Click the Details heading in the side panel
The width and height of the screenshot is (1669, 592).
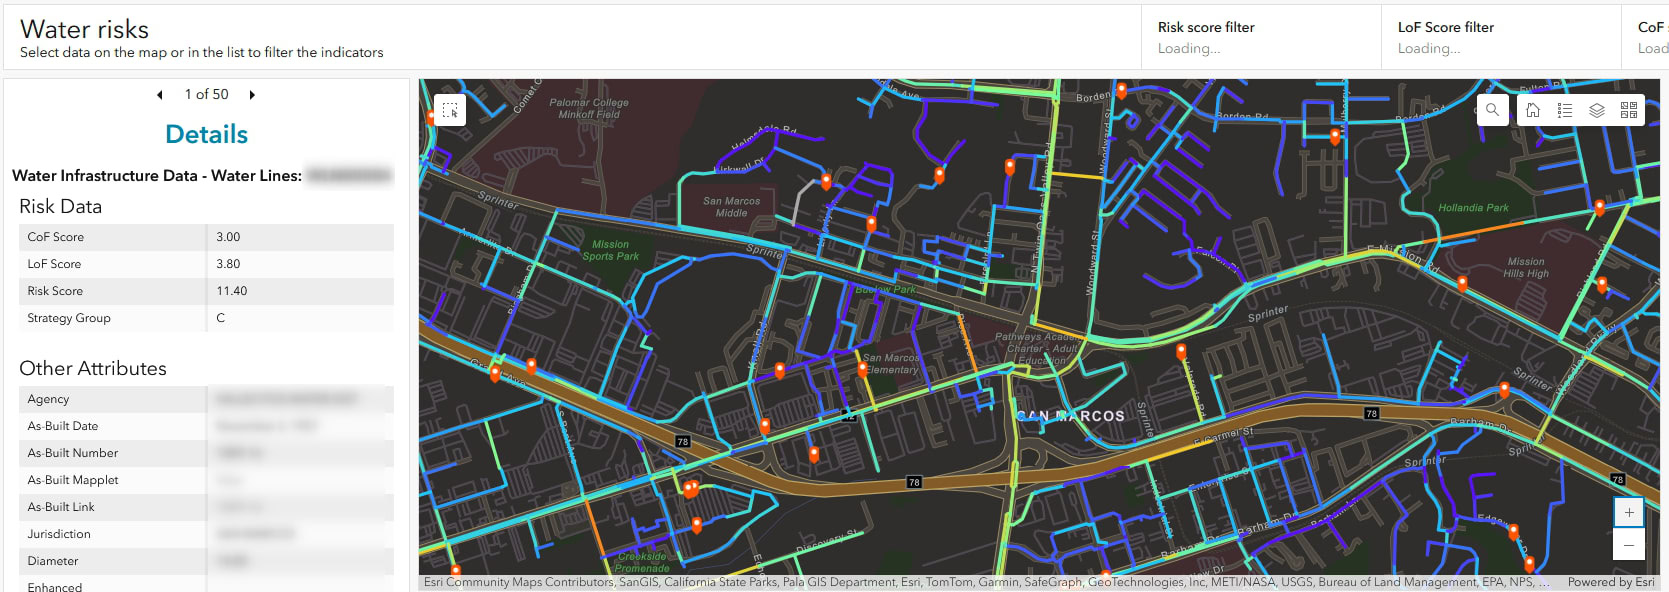[206, 134]
